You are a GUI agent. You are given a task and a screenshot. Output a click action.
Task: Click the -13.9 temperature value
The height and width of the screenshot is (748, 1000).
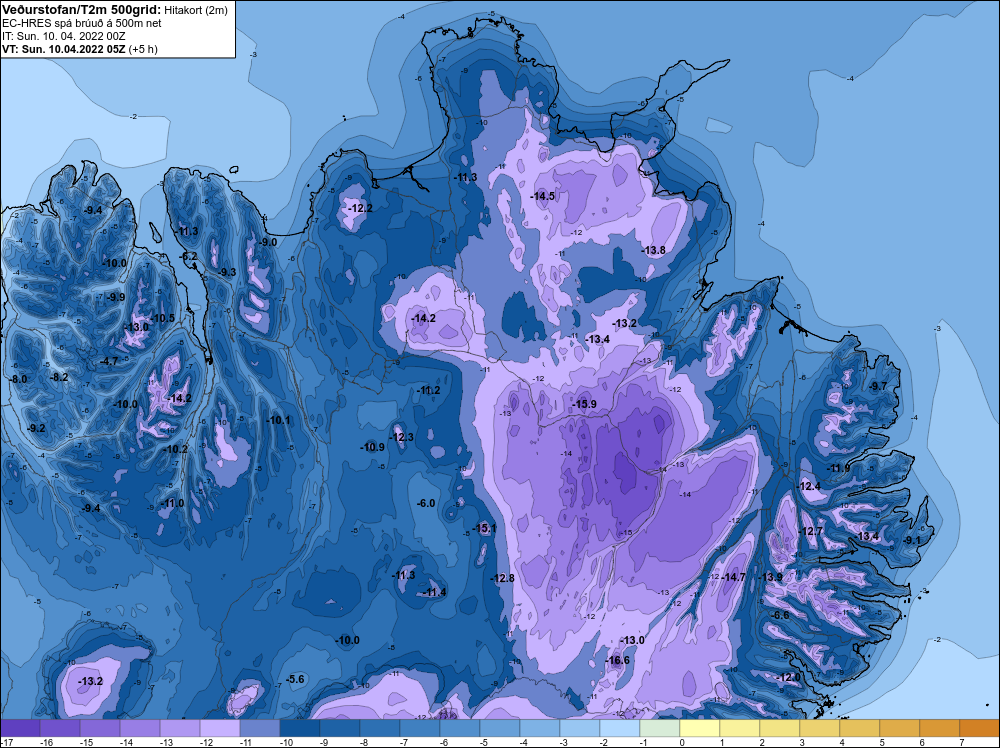coord(770,577)
